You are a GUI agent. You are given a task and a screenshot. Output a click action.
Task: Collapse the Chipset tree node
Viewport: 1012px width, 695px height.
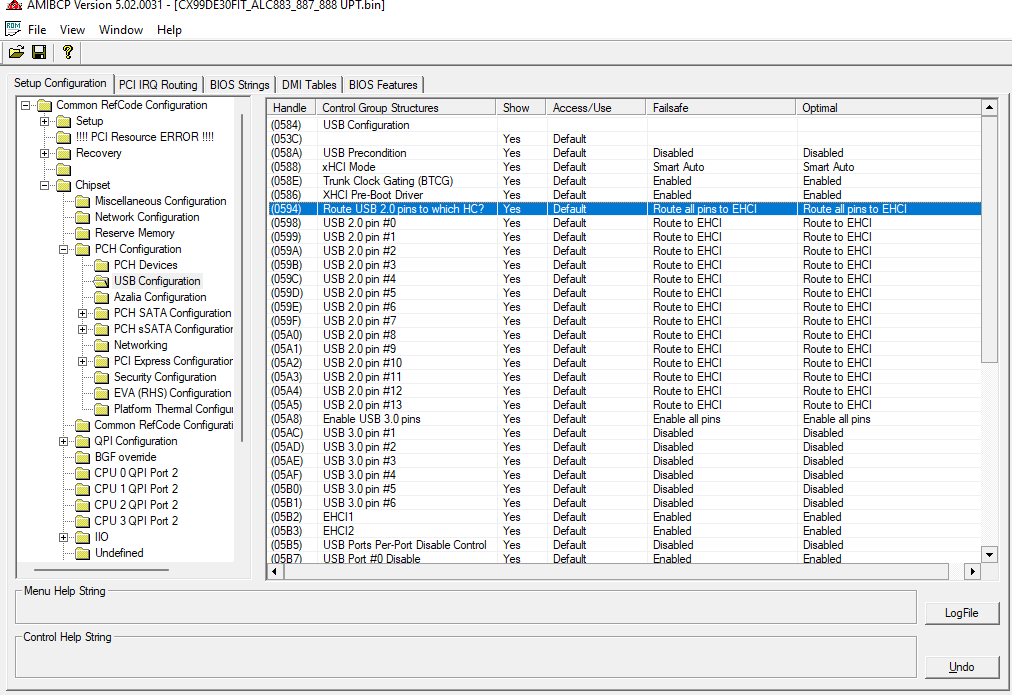point(45,185)
